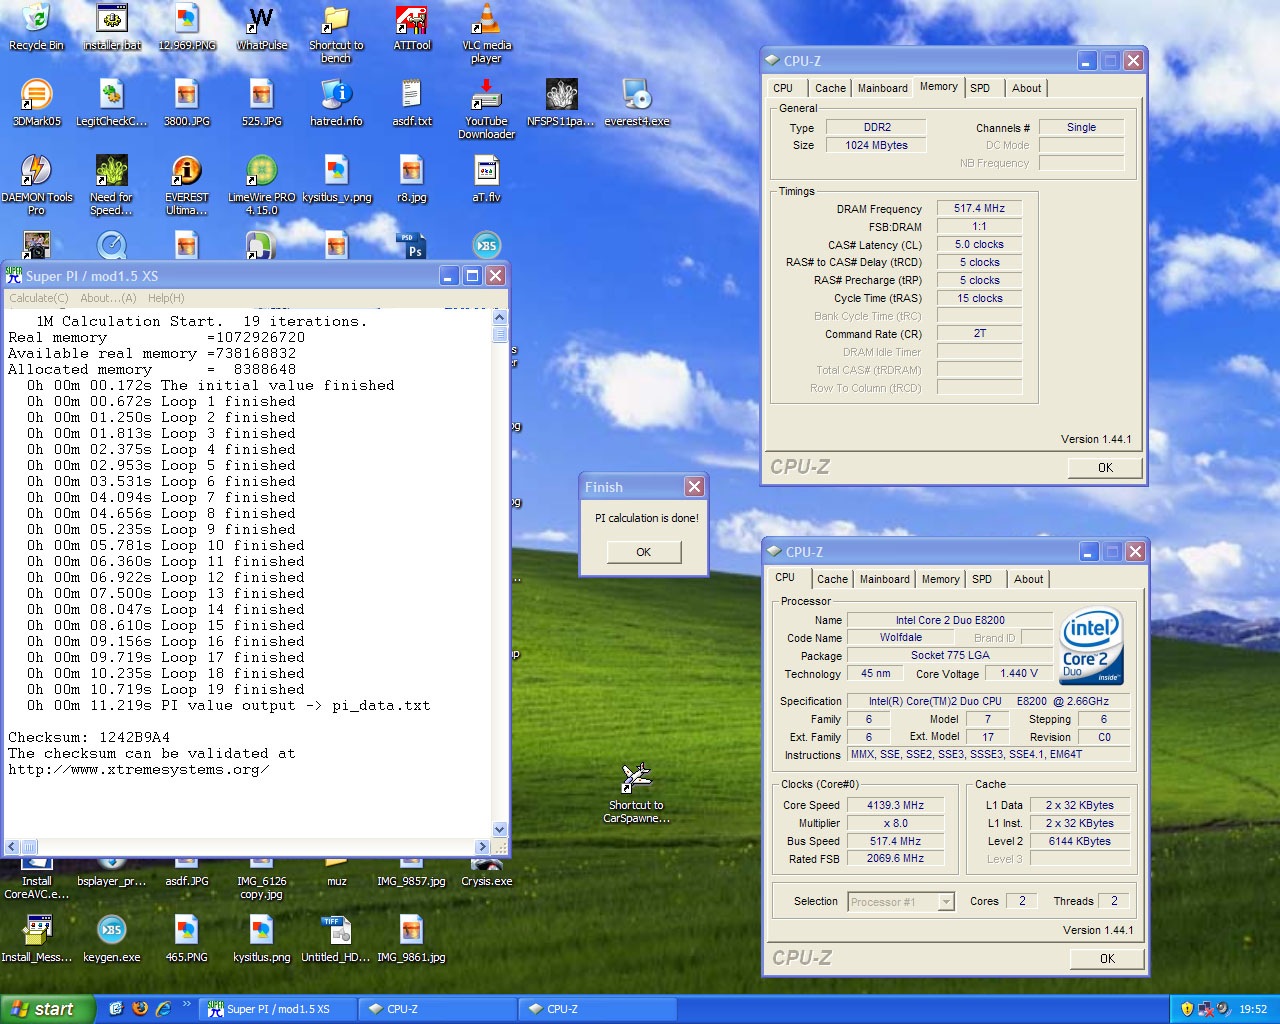Launch LimeWire PRO 4.15.0 icon
Screen dimensions: 1280x1024
[x=261, y=185]
